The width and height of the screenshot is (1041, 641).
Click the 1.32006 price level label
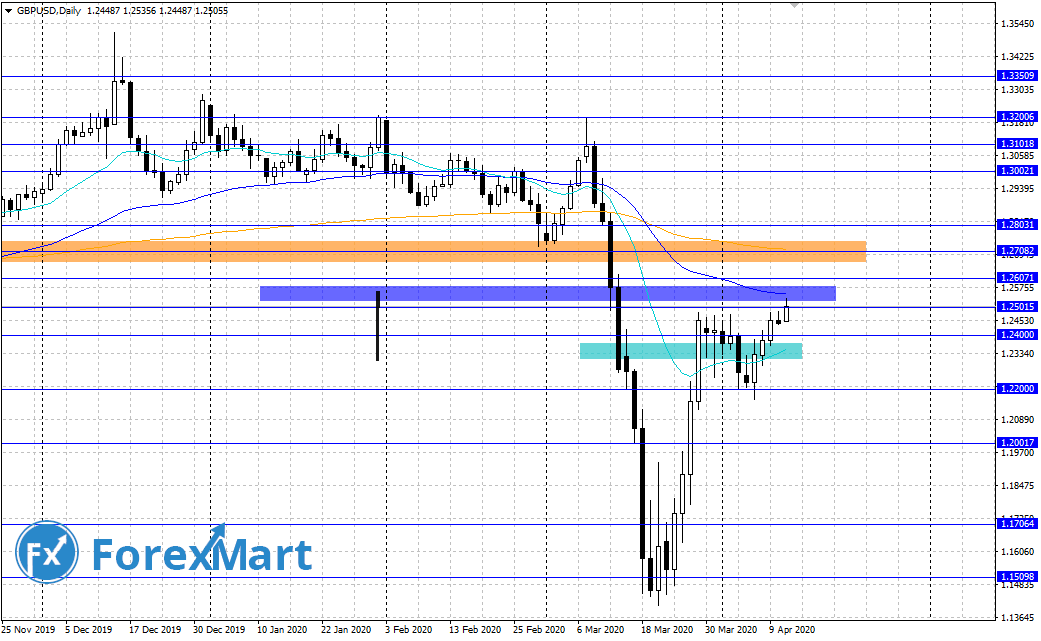pyautogui.click(x=1017, y=117)
